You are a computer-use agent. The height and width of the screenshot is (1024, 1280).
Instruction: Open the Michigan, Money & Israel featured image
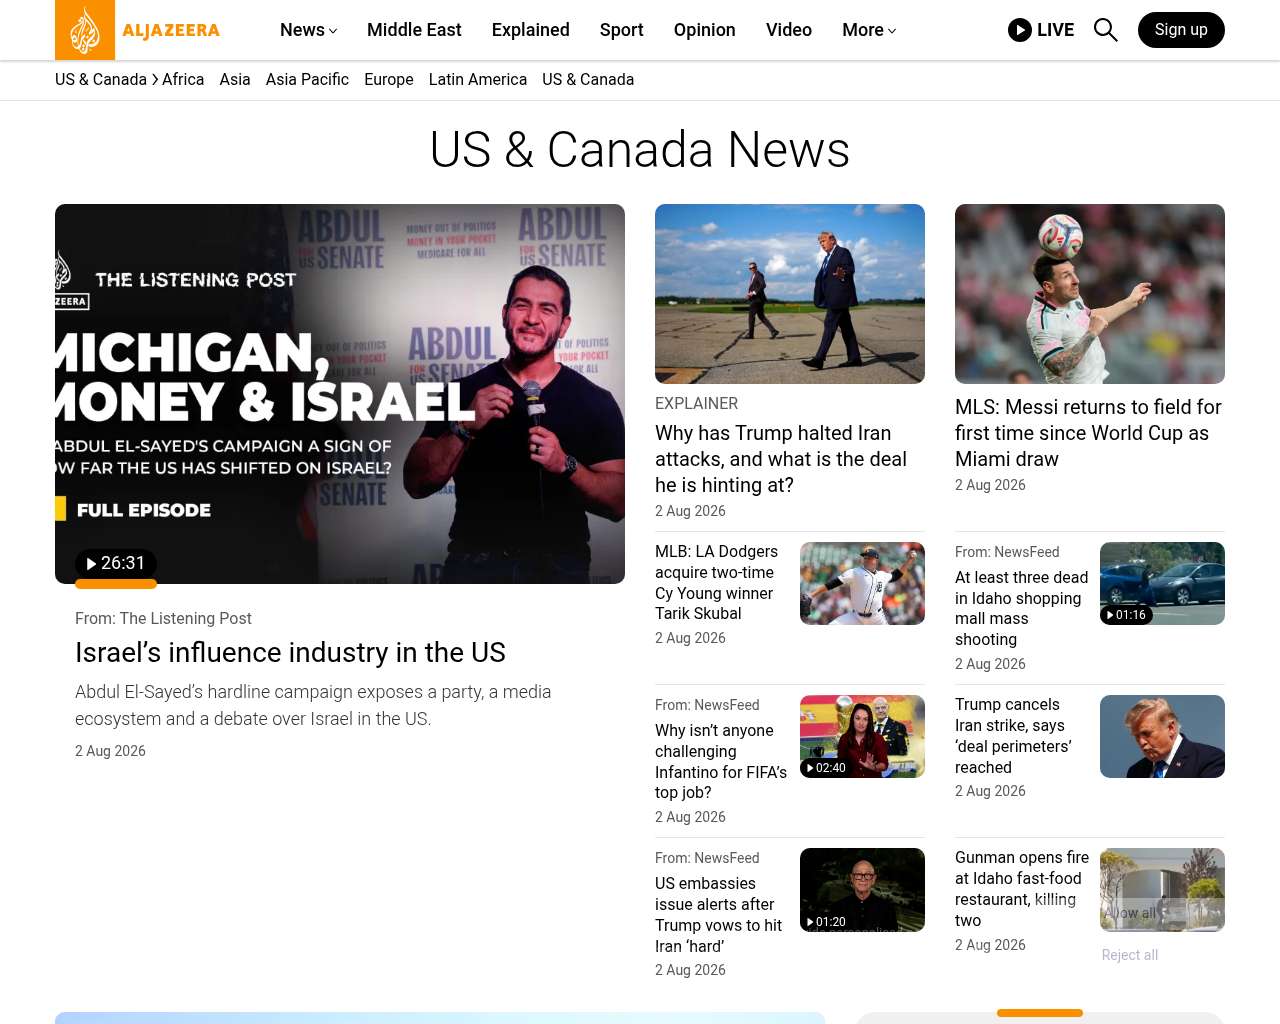[x=340, y=394]
